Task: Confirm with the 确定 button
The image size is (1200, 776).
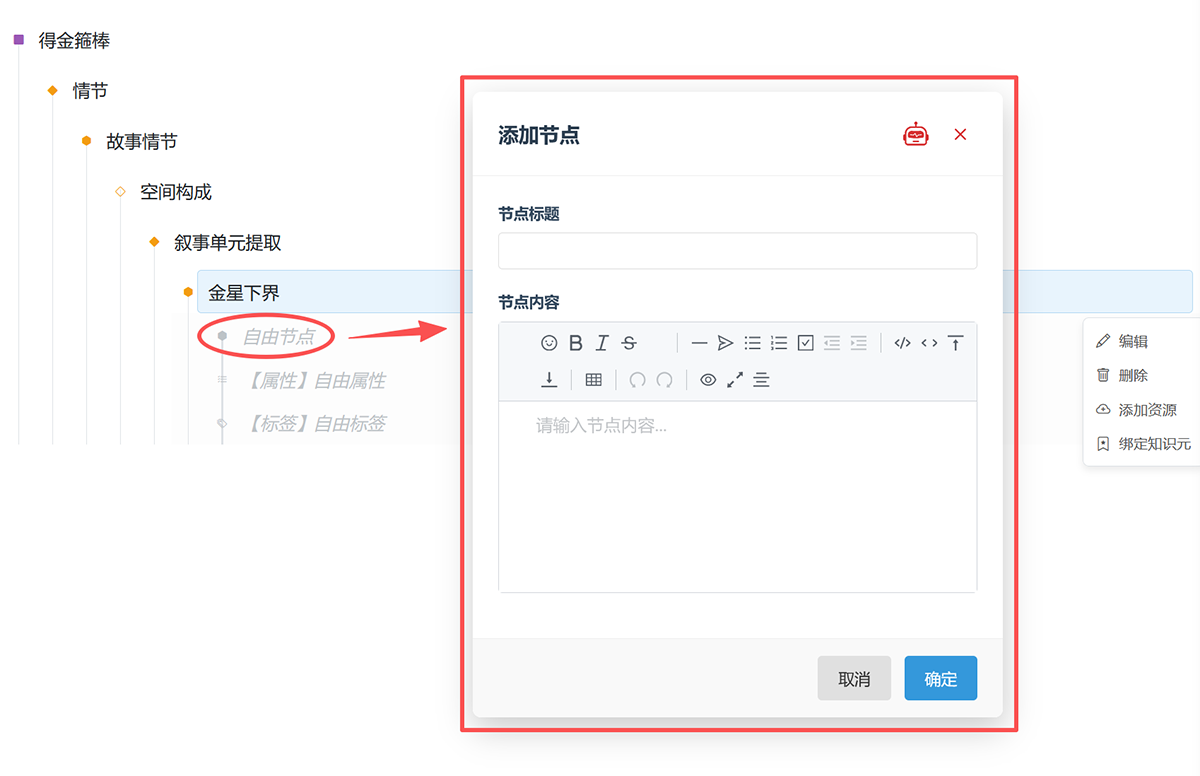Action: 941,678
